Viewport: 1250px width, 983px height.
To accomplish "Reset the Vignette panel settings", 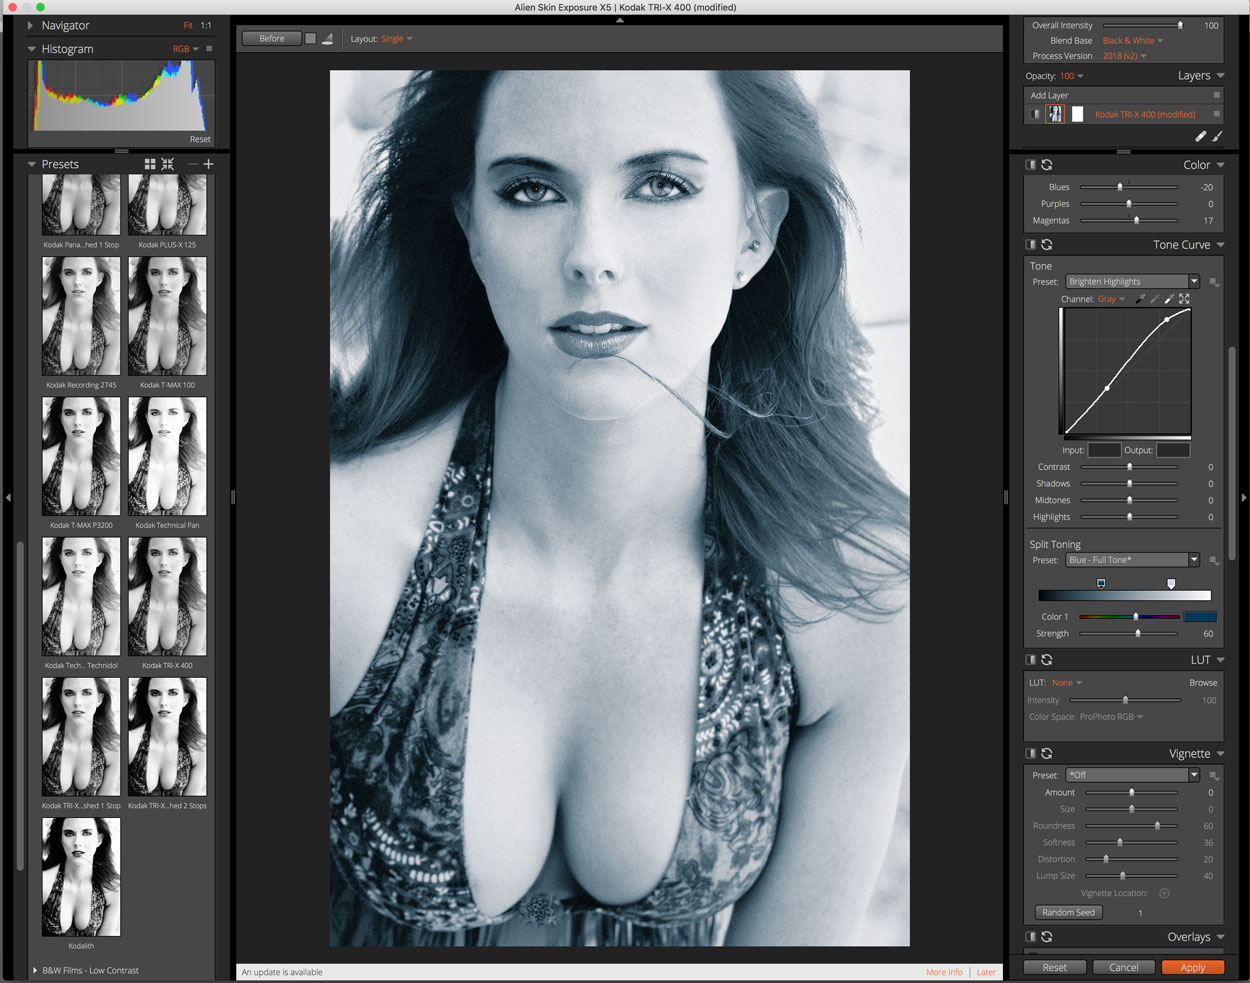I will click(1047, 754).
